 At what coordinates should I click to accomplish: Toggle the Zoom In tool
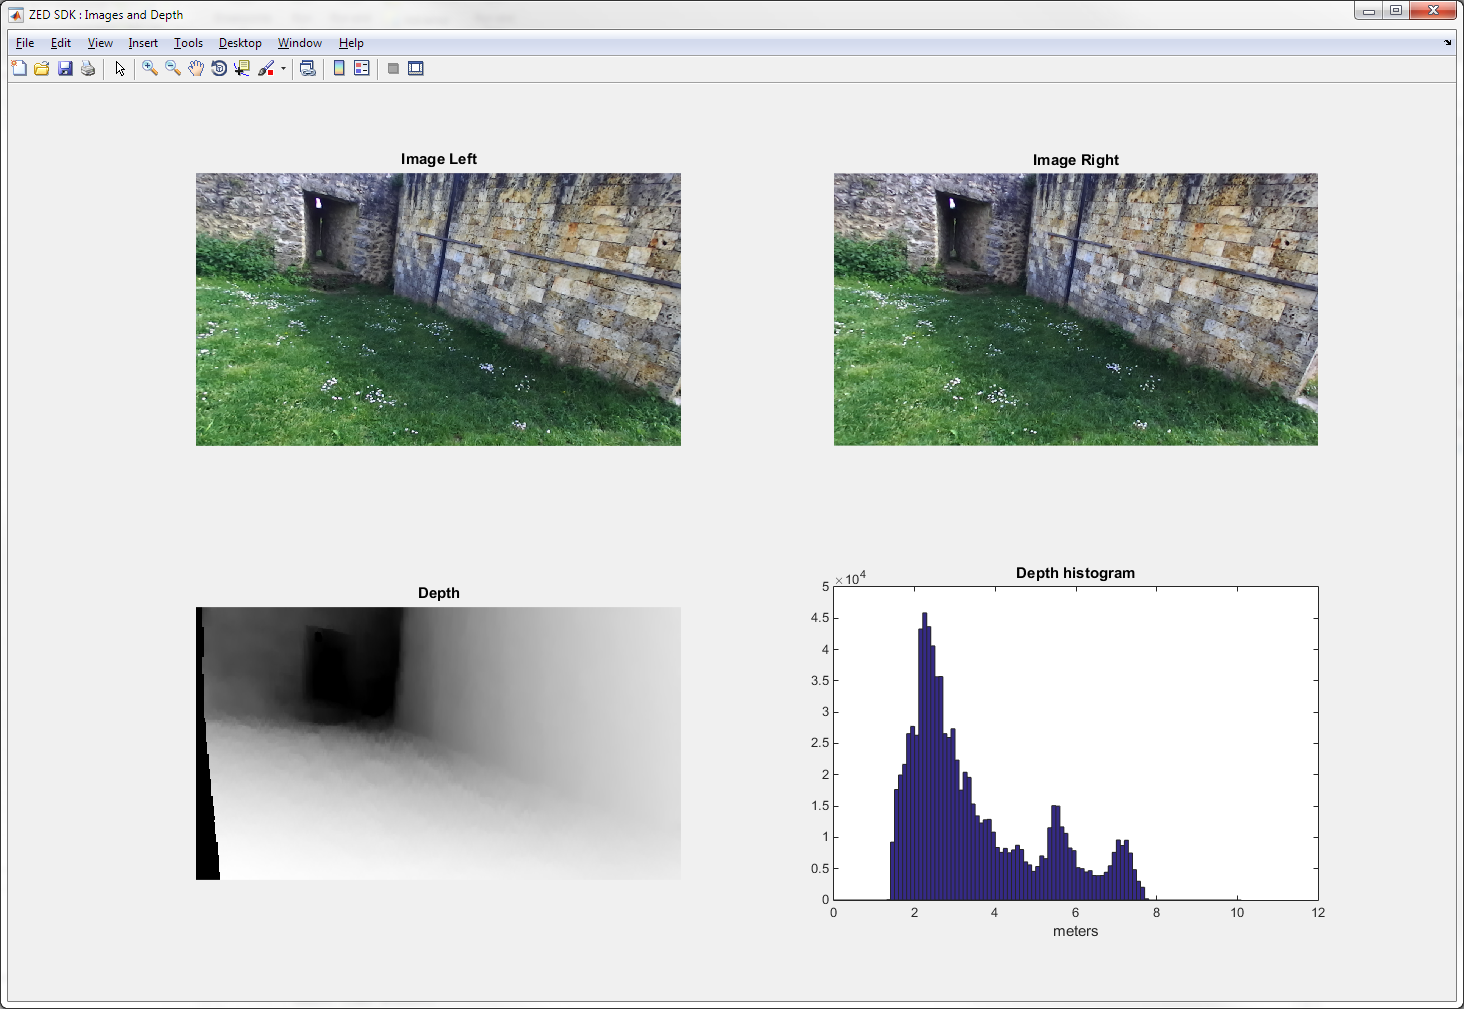coord(149,68)
